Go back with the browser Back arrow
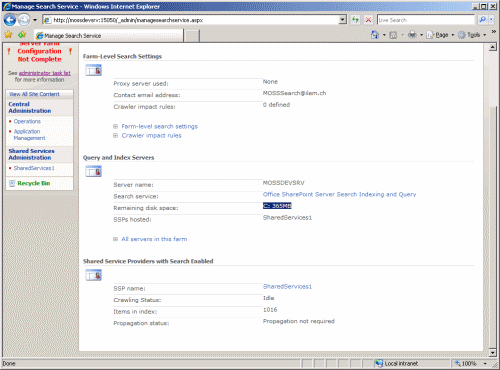 pos(10,20)
